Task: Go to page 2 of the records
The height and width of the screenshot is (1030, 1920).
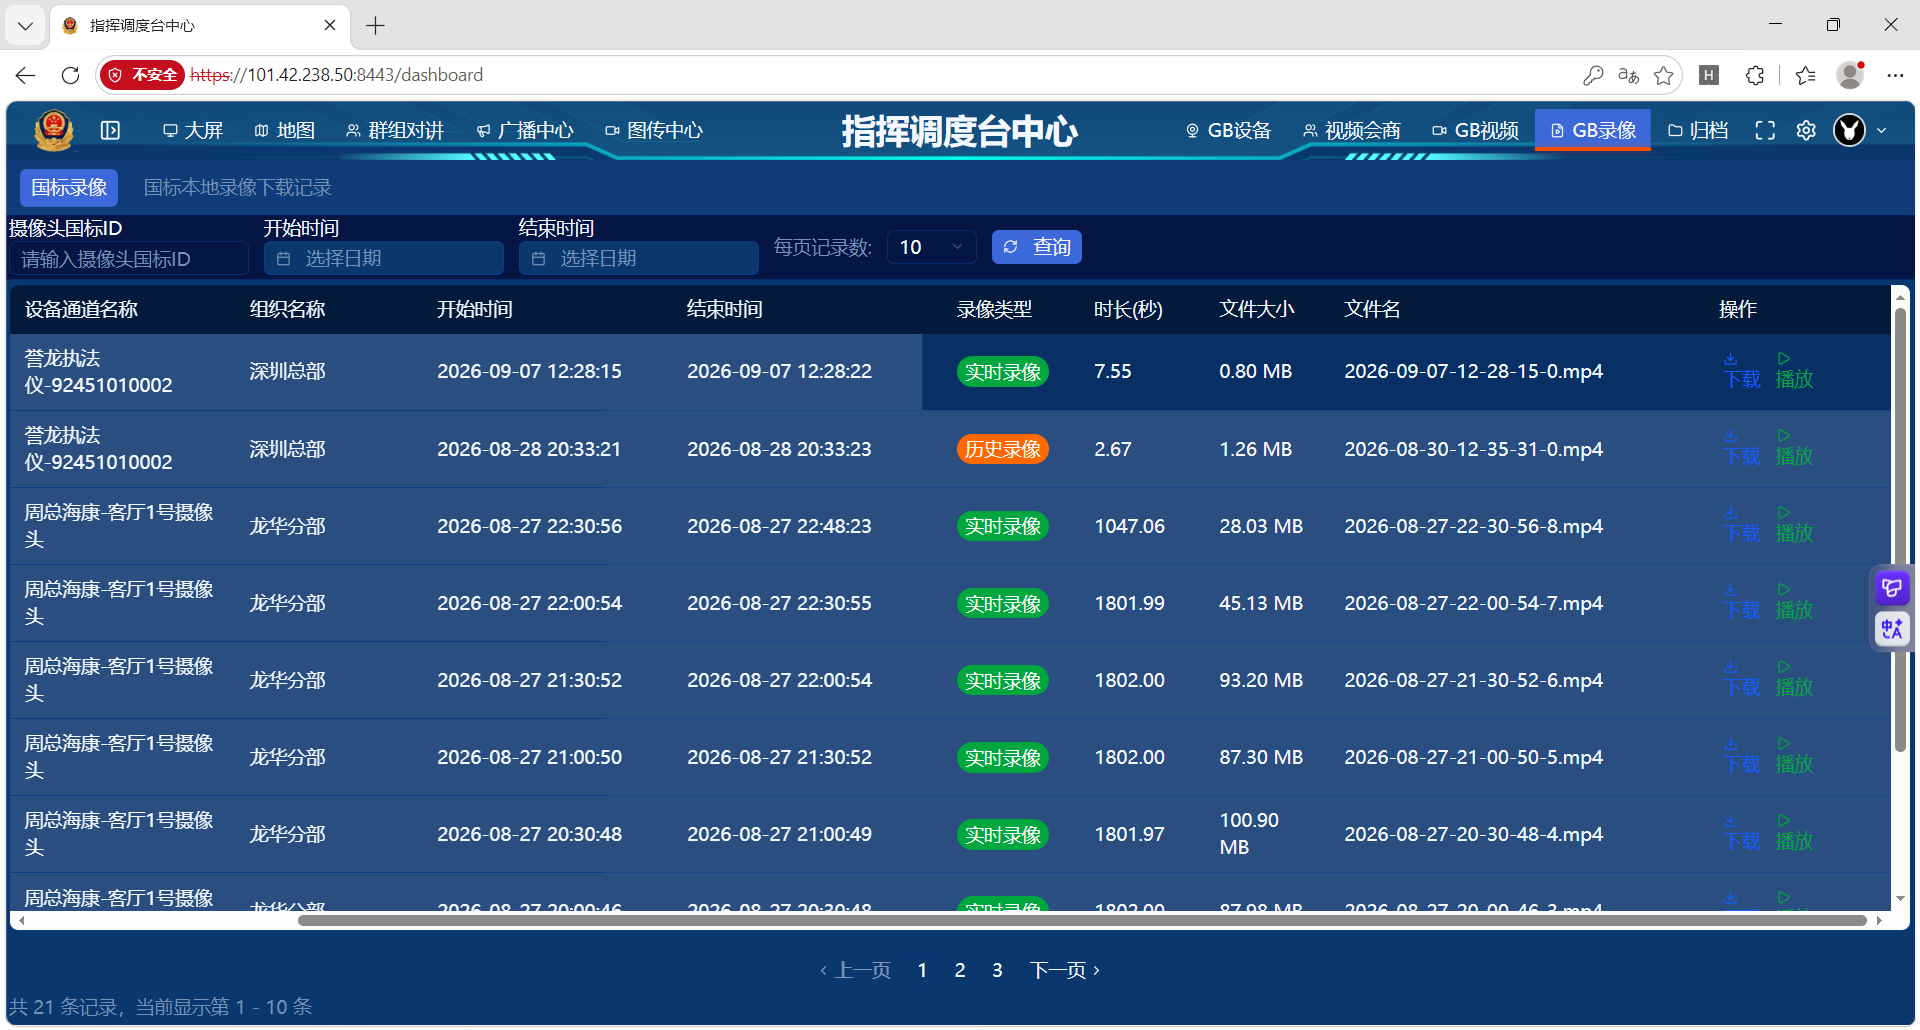Action: [x=960, y=970]
